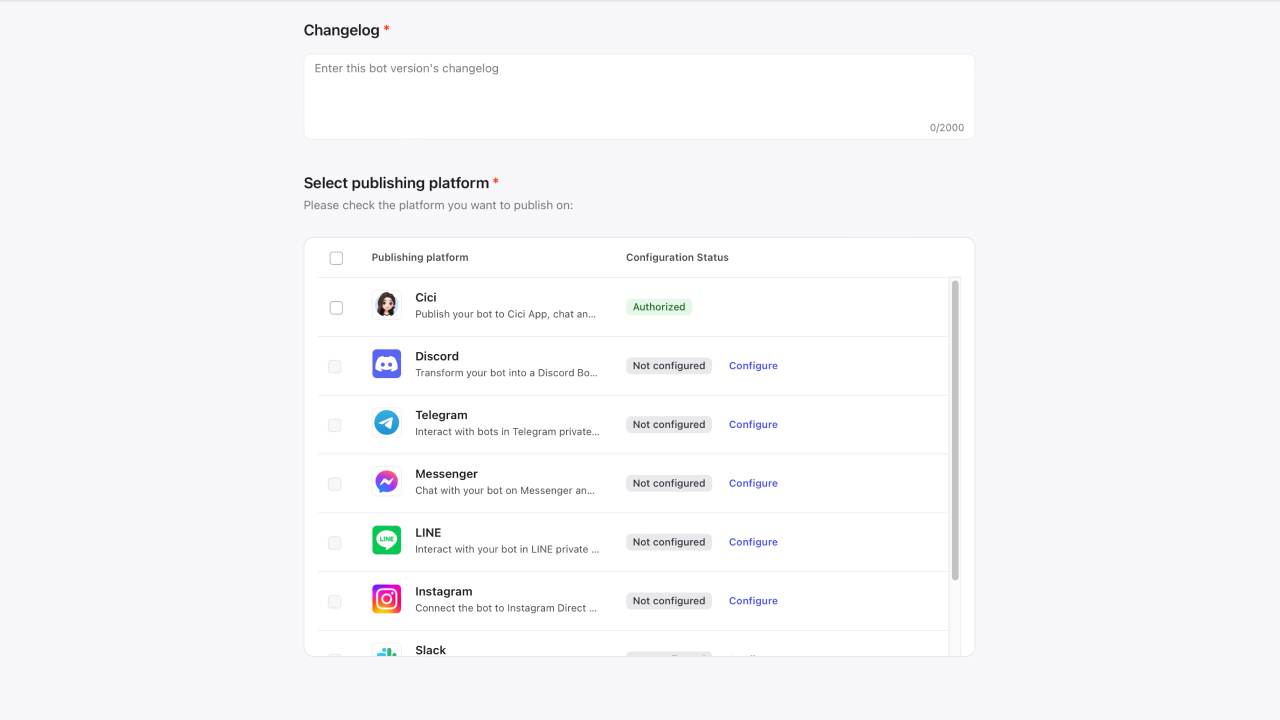Click the Slack icon at list bottom

pyautogui.click(x=387, y=650)
